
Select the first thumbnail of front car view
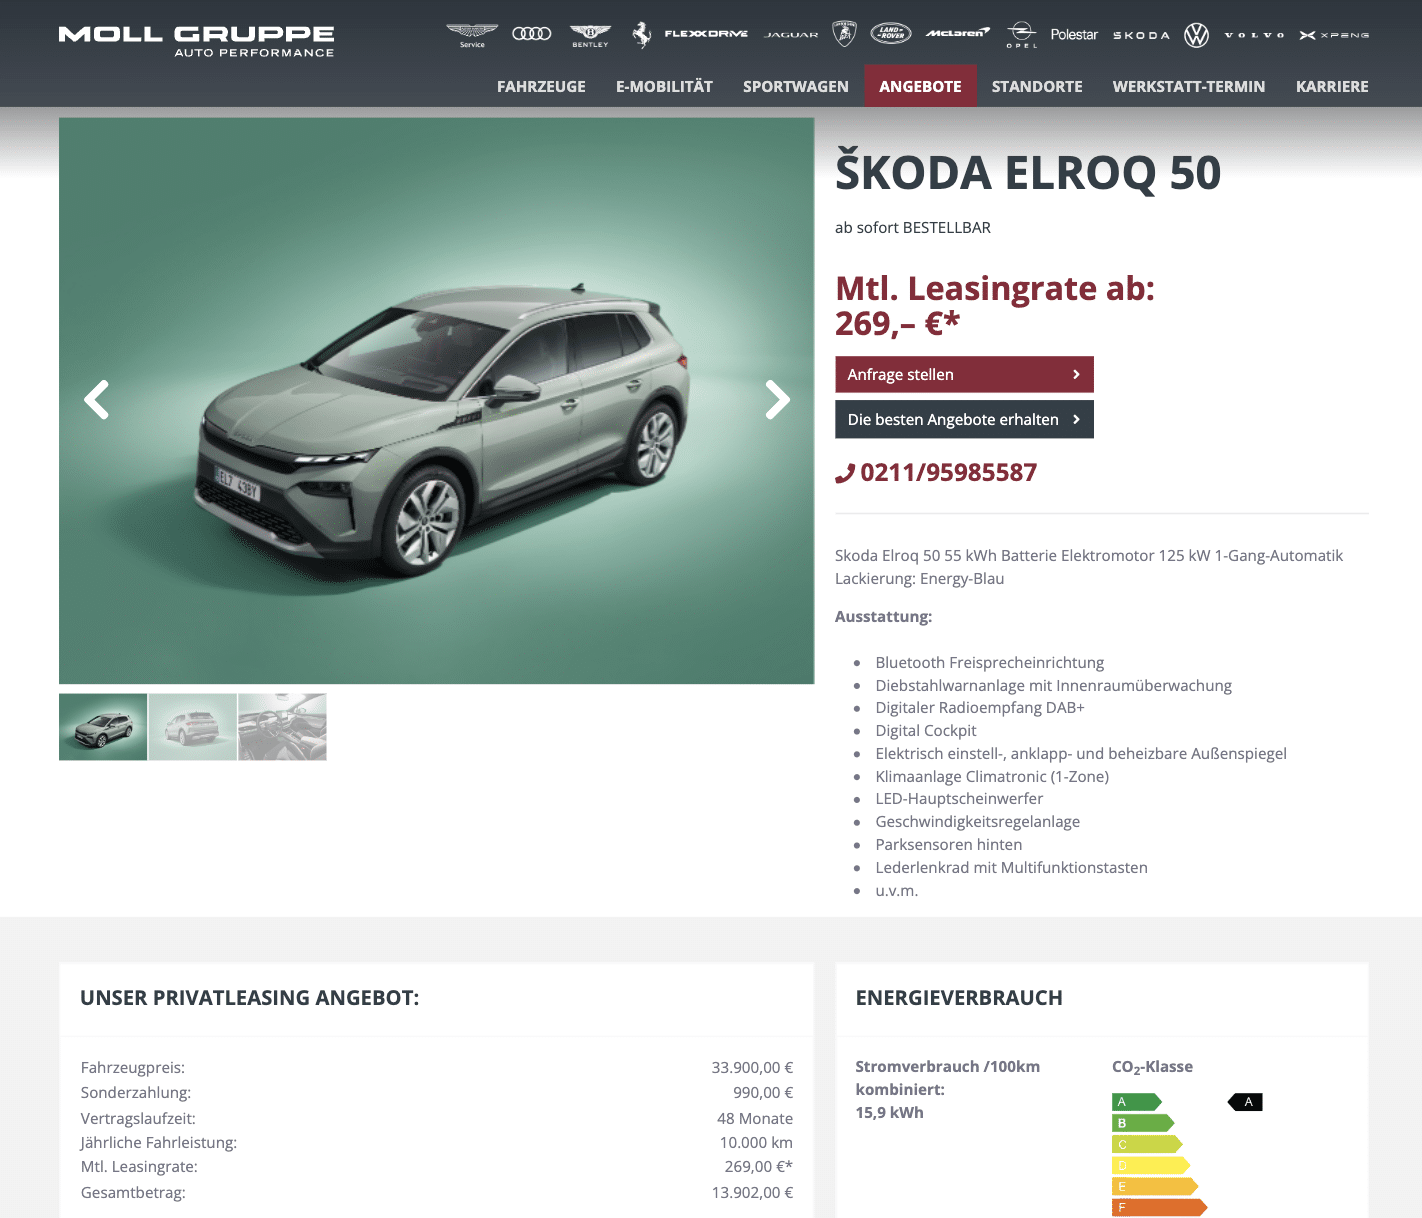coord(103,727)
